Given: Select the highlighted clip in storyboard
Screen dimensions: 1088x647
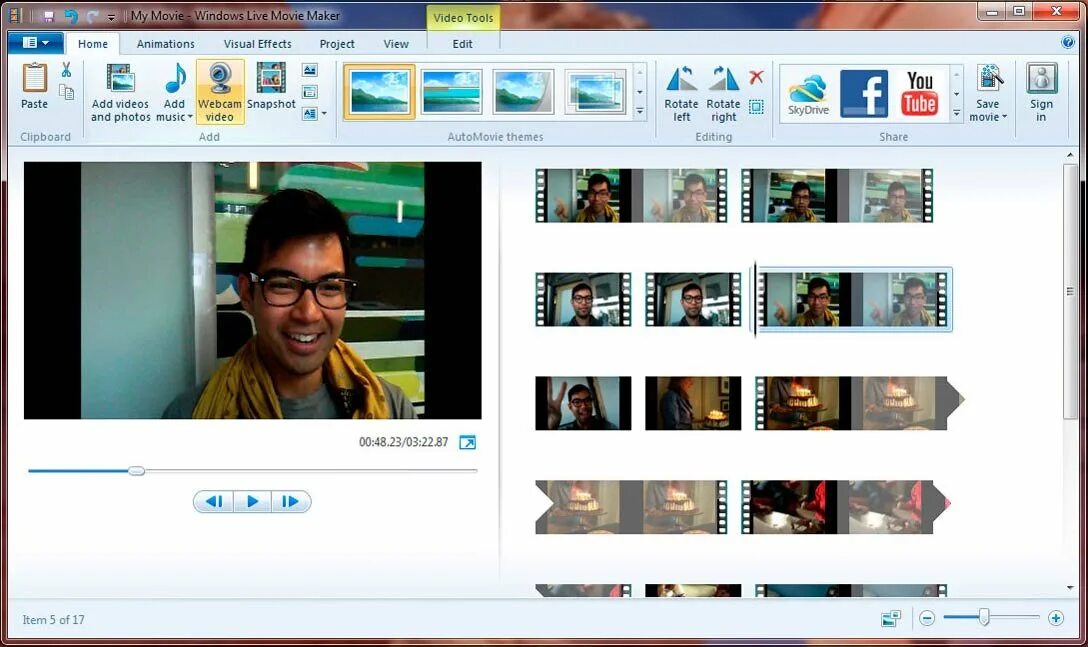Looking at the screenshot, I should point(853,299).
